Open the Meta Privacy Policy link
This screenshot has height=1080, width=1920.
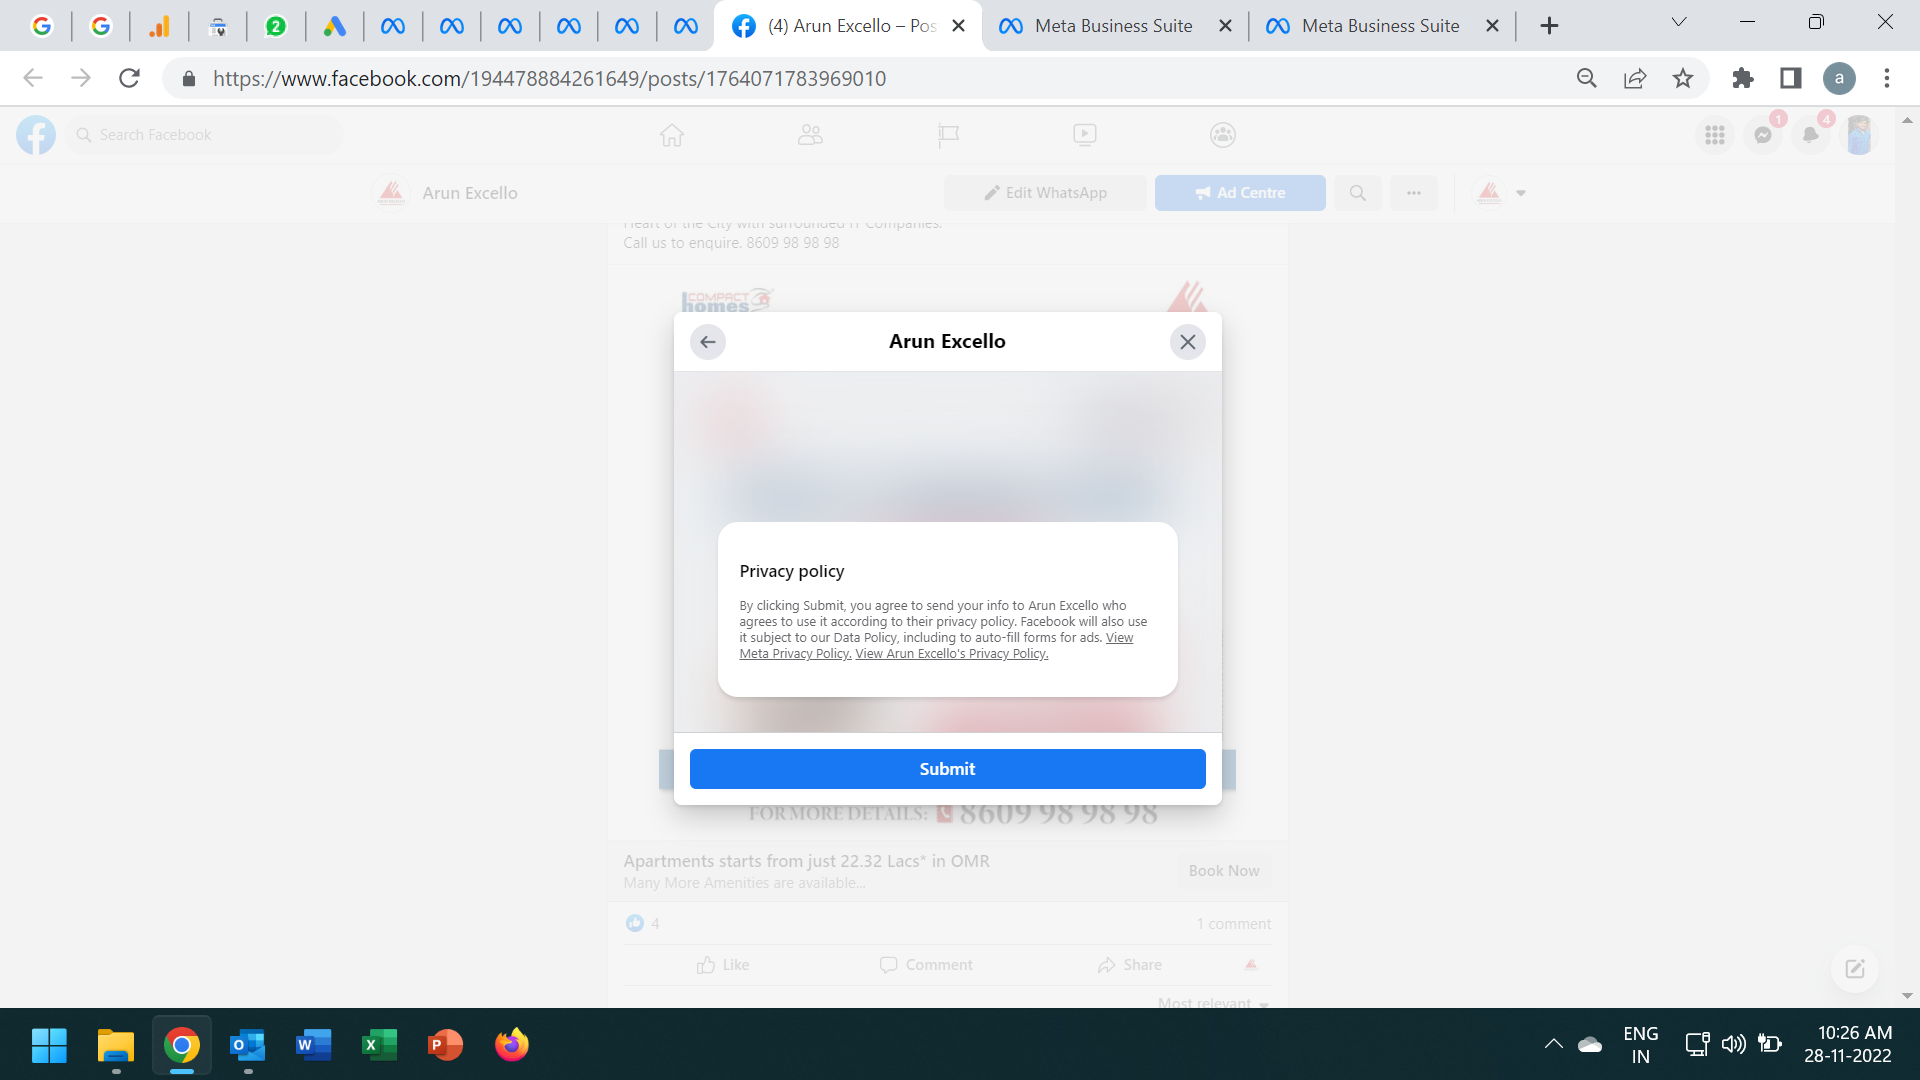(795, 654)
